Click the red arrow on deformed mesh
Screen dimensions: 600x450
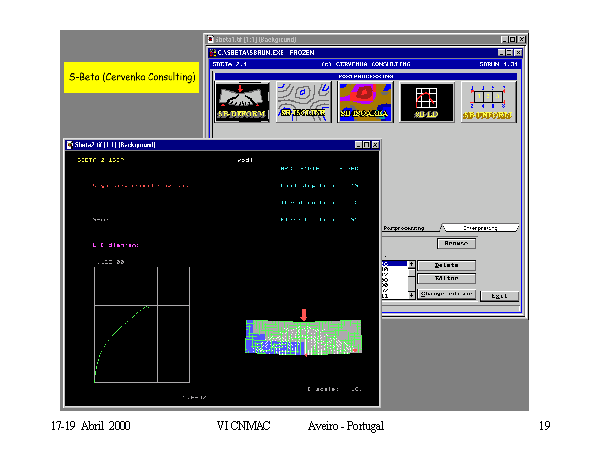point(304,314)
